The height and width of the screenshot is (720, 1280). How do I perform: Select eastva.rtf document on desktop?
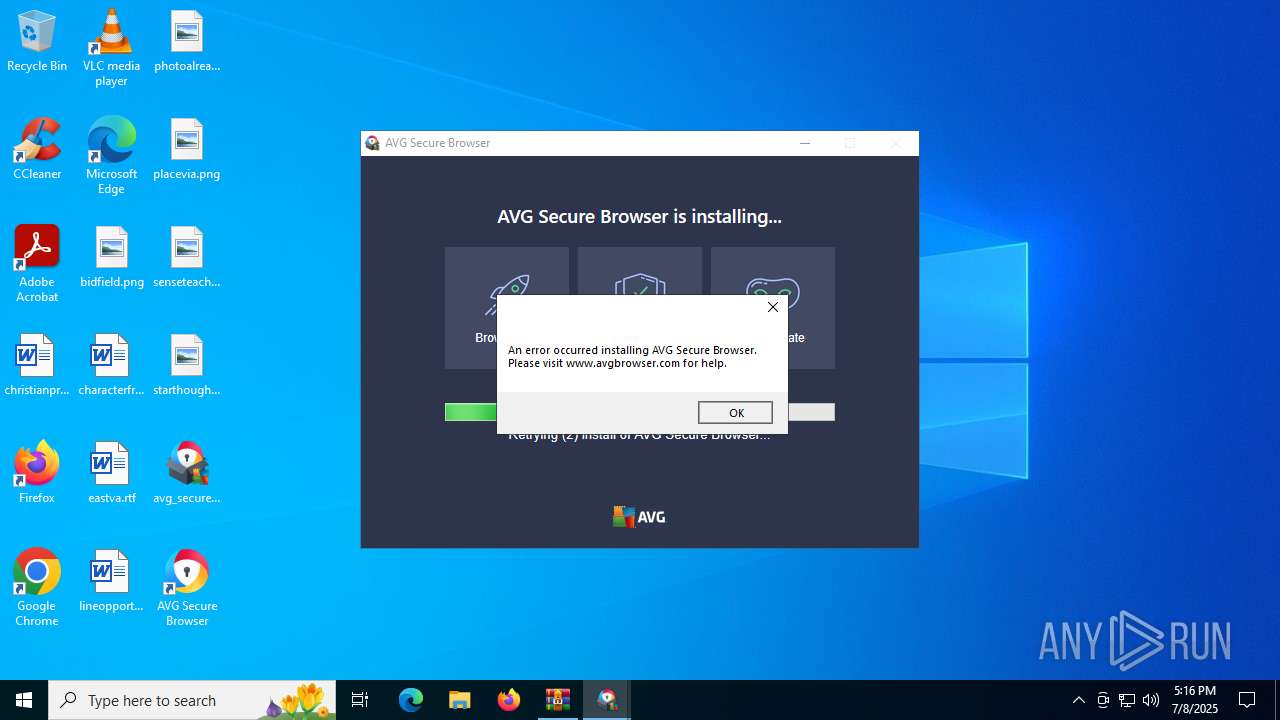pos(112,474)
